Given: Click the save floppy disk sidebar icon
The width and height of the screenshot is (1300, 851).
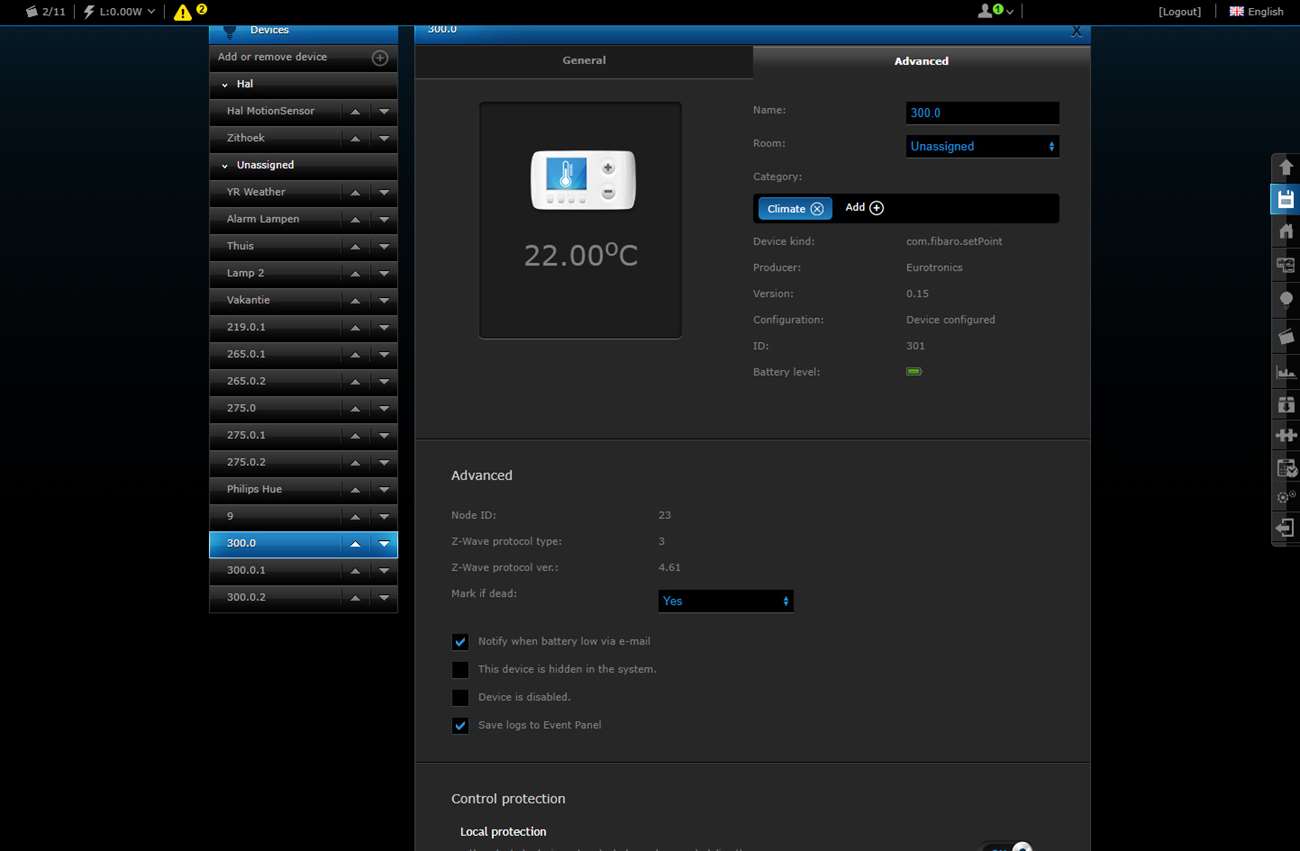Looking at the screenshot, I should [x=1285, y=199].
